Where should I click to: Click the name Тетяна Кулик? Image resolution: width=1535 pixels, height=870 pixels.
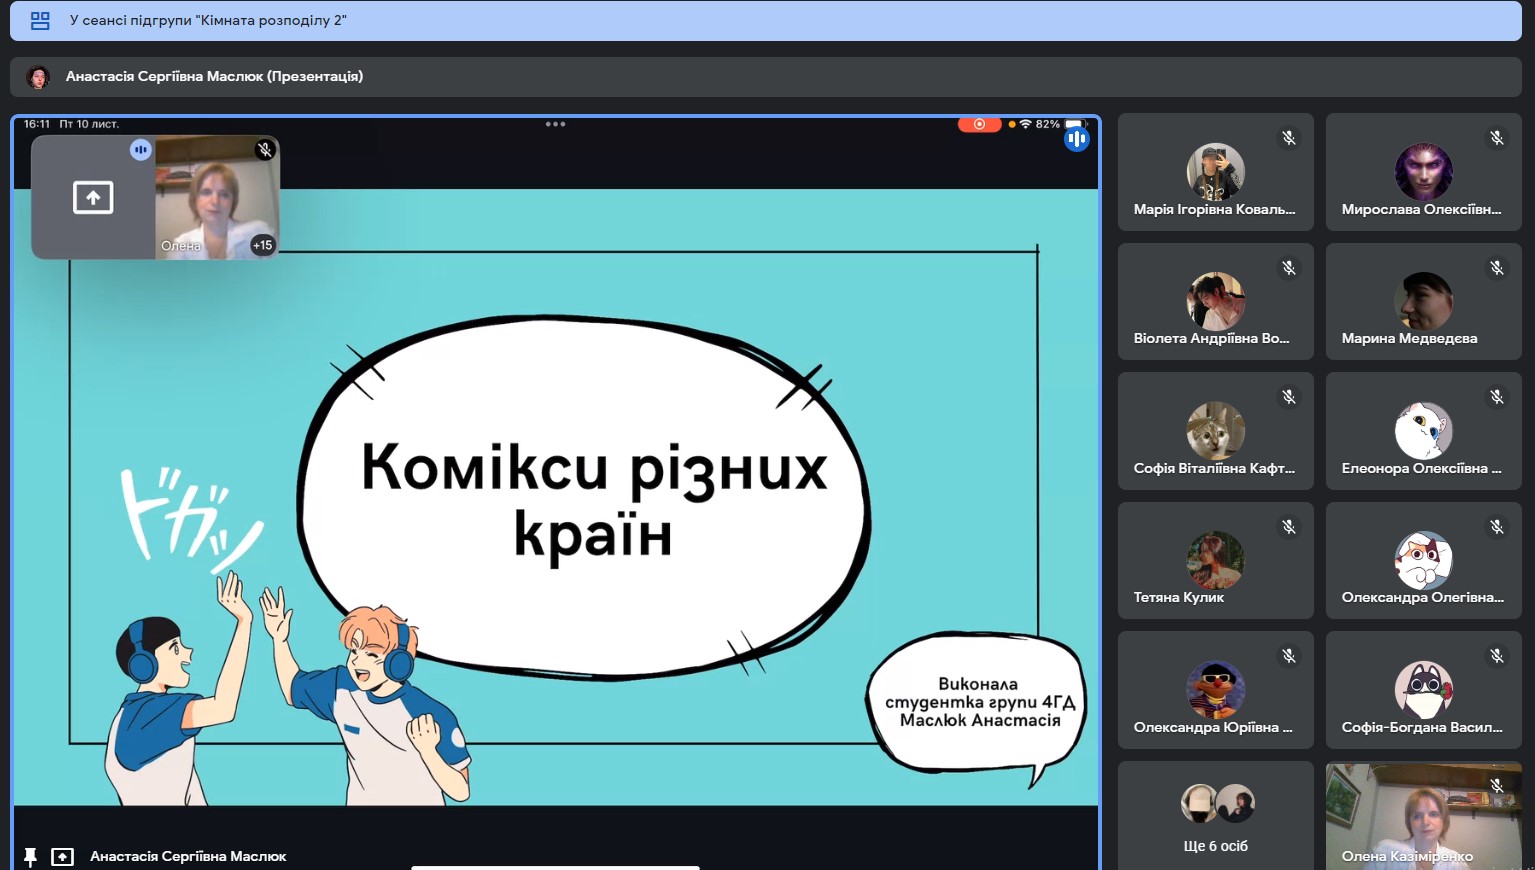[x=1178, y=598]
